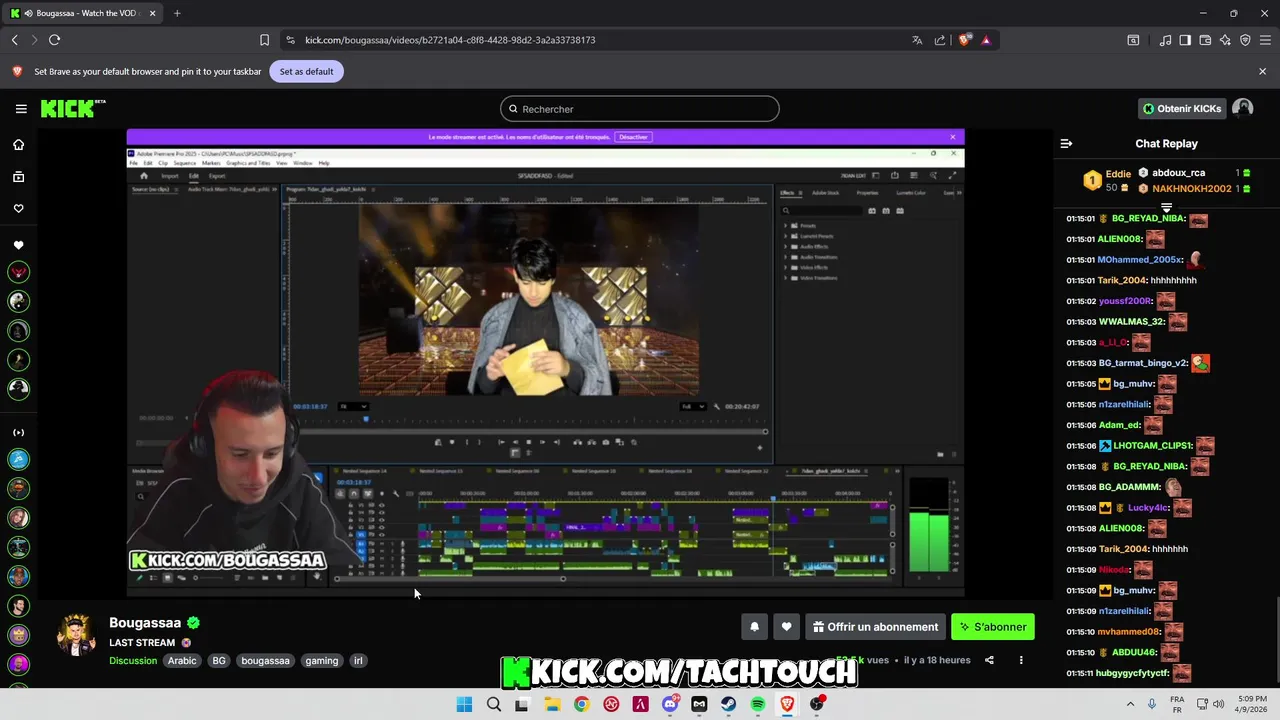1280x720 pixels.
Task: Open the outlined heart Following icon
Action: coord(18,209)
